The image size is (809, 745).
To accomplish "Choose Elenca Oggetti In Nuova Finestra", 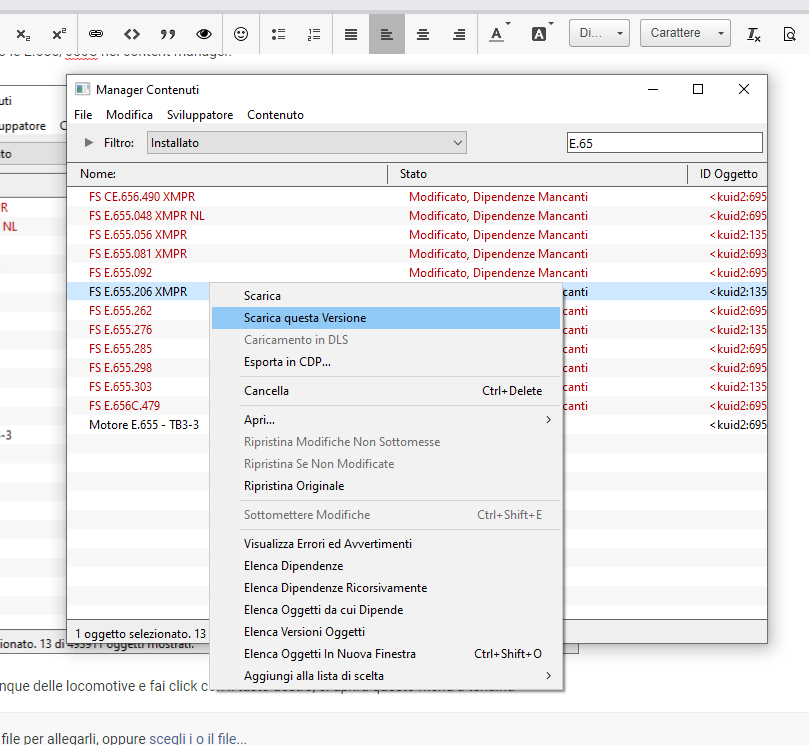I will 386,654.
